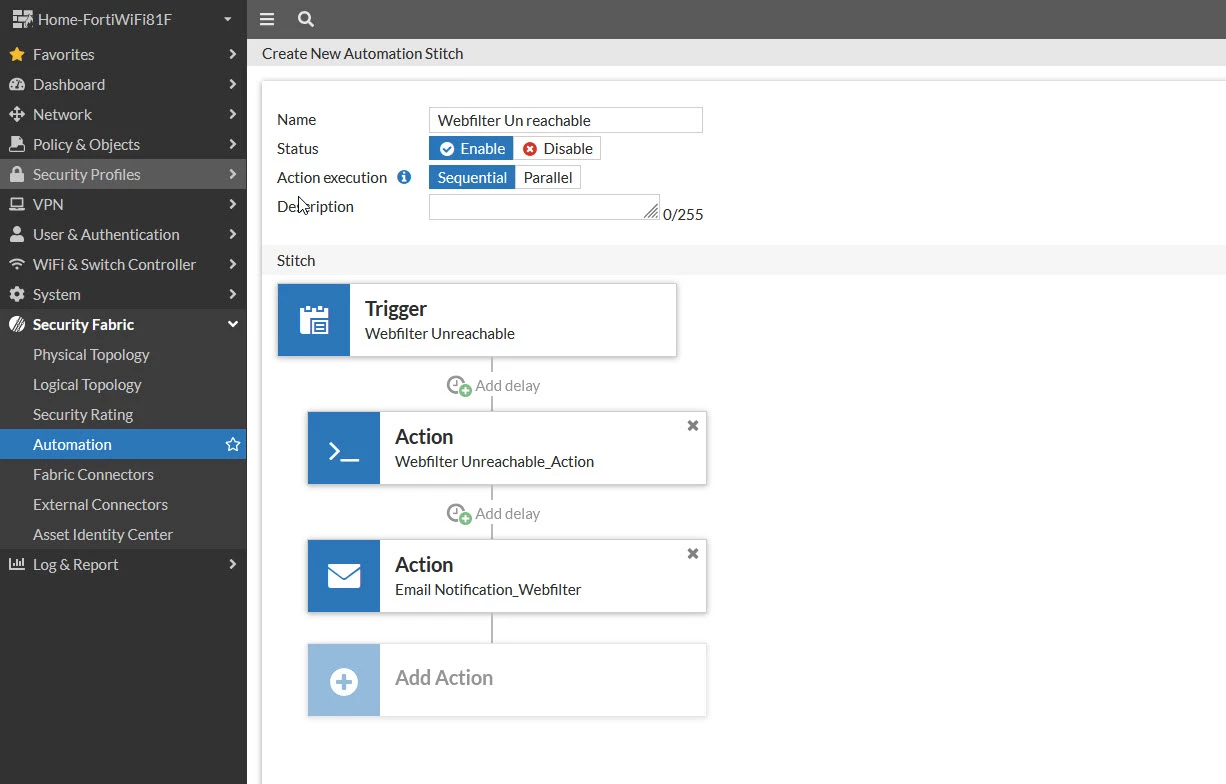Open the Webfilter Unreachable_Action card

(x=507, y=448)
